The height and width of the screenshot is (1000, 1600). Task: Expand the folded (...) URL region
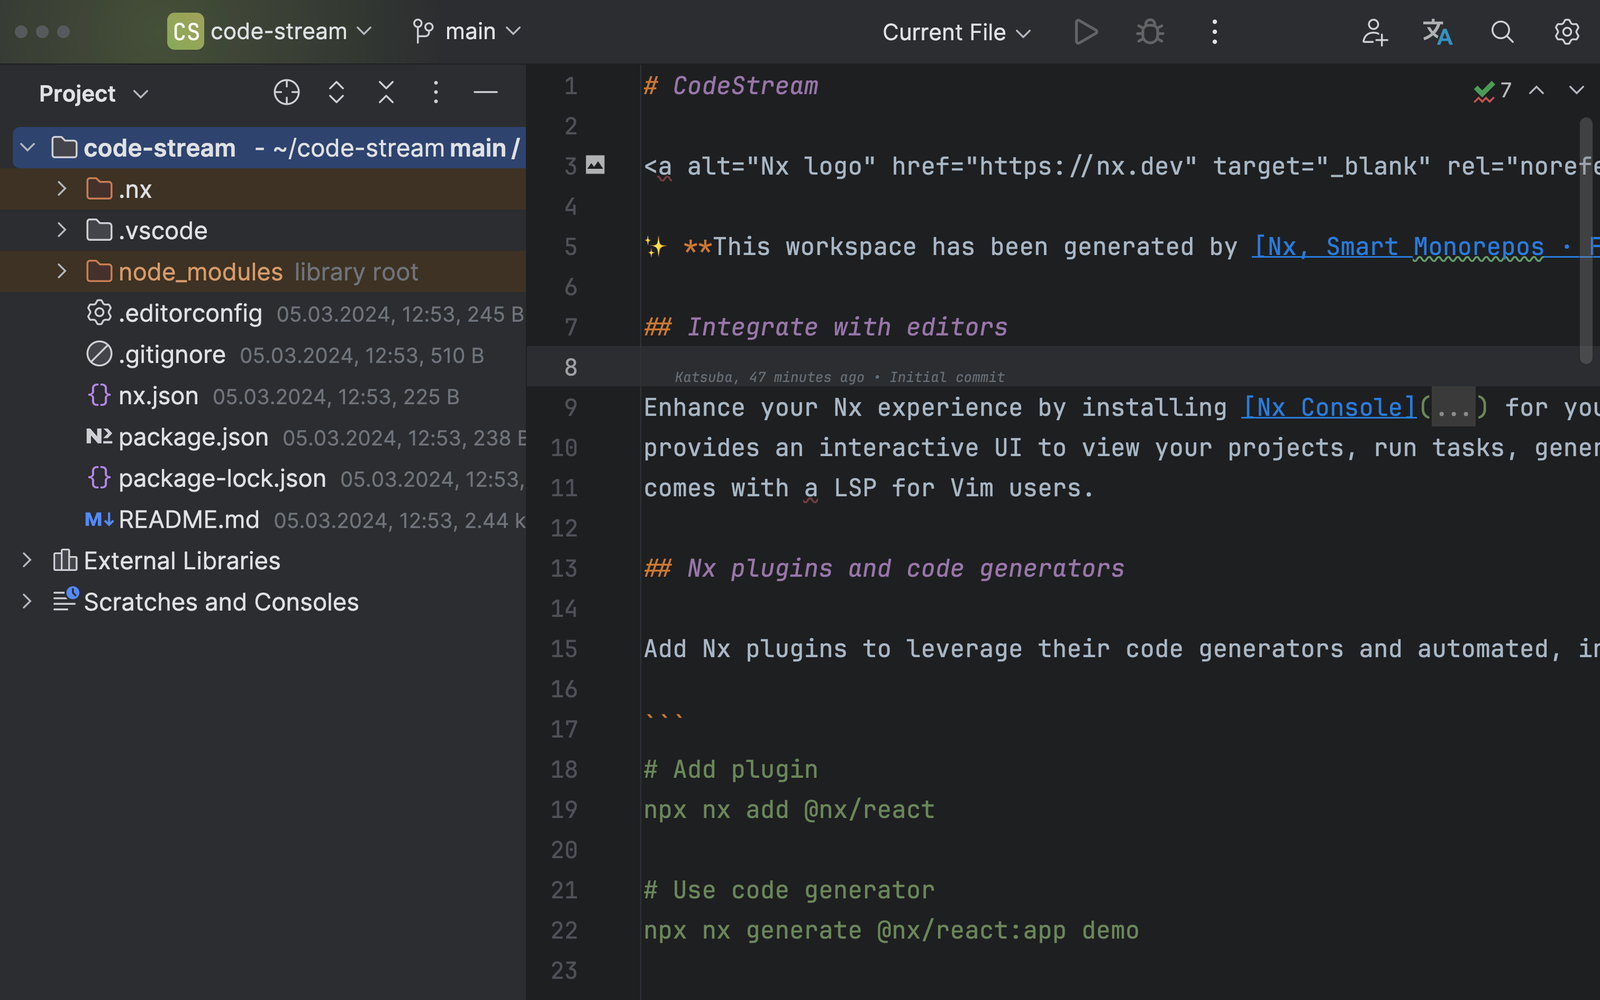1453,407
